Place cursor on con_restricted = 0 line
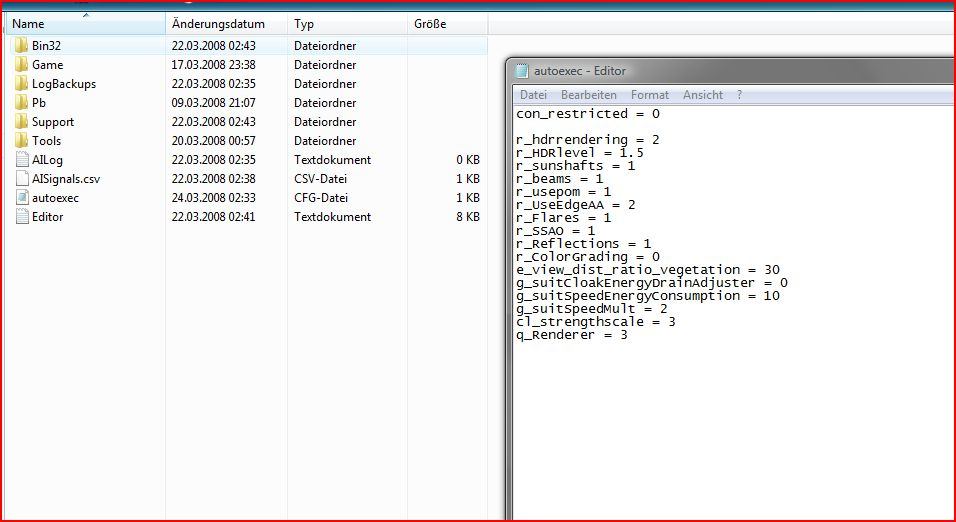The height and width of the screenshot is (522, 956). (588, 113)
